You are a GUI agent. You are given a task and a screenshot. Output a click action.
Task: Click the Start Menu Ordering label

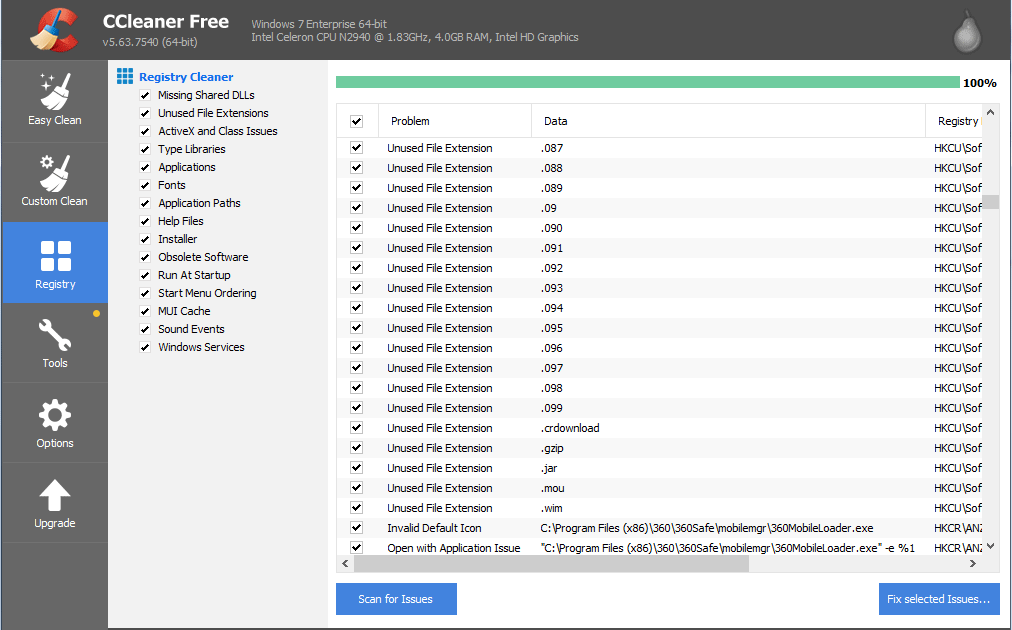[x=207, y=293]
